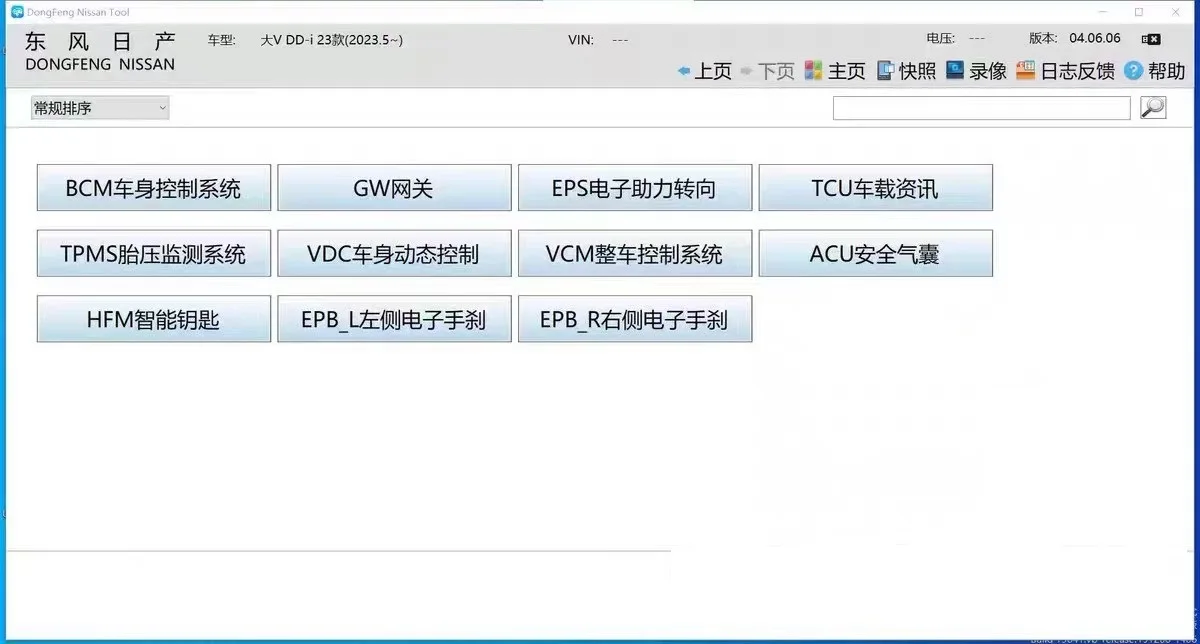Open 日志反馈 log feedback
Screen dimensions: 1200x644
[1077, 71]
